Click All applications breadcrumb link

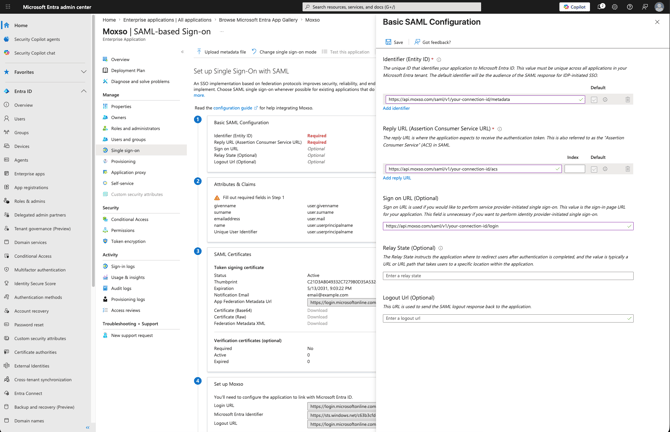pos(168,20)
